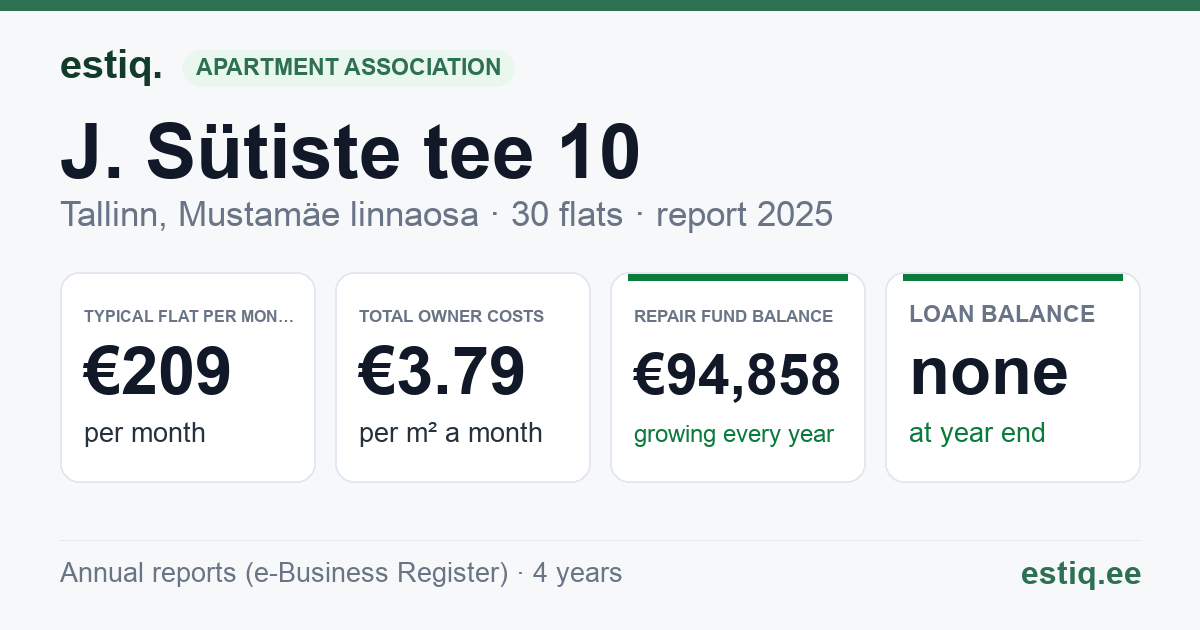Image resolution: width=1200 pixels, height=630 pixels.
Task: Click the €209 value
Action: point(157,372)
